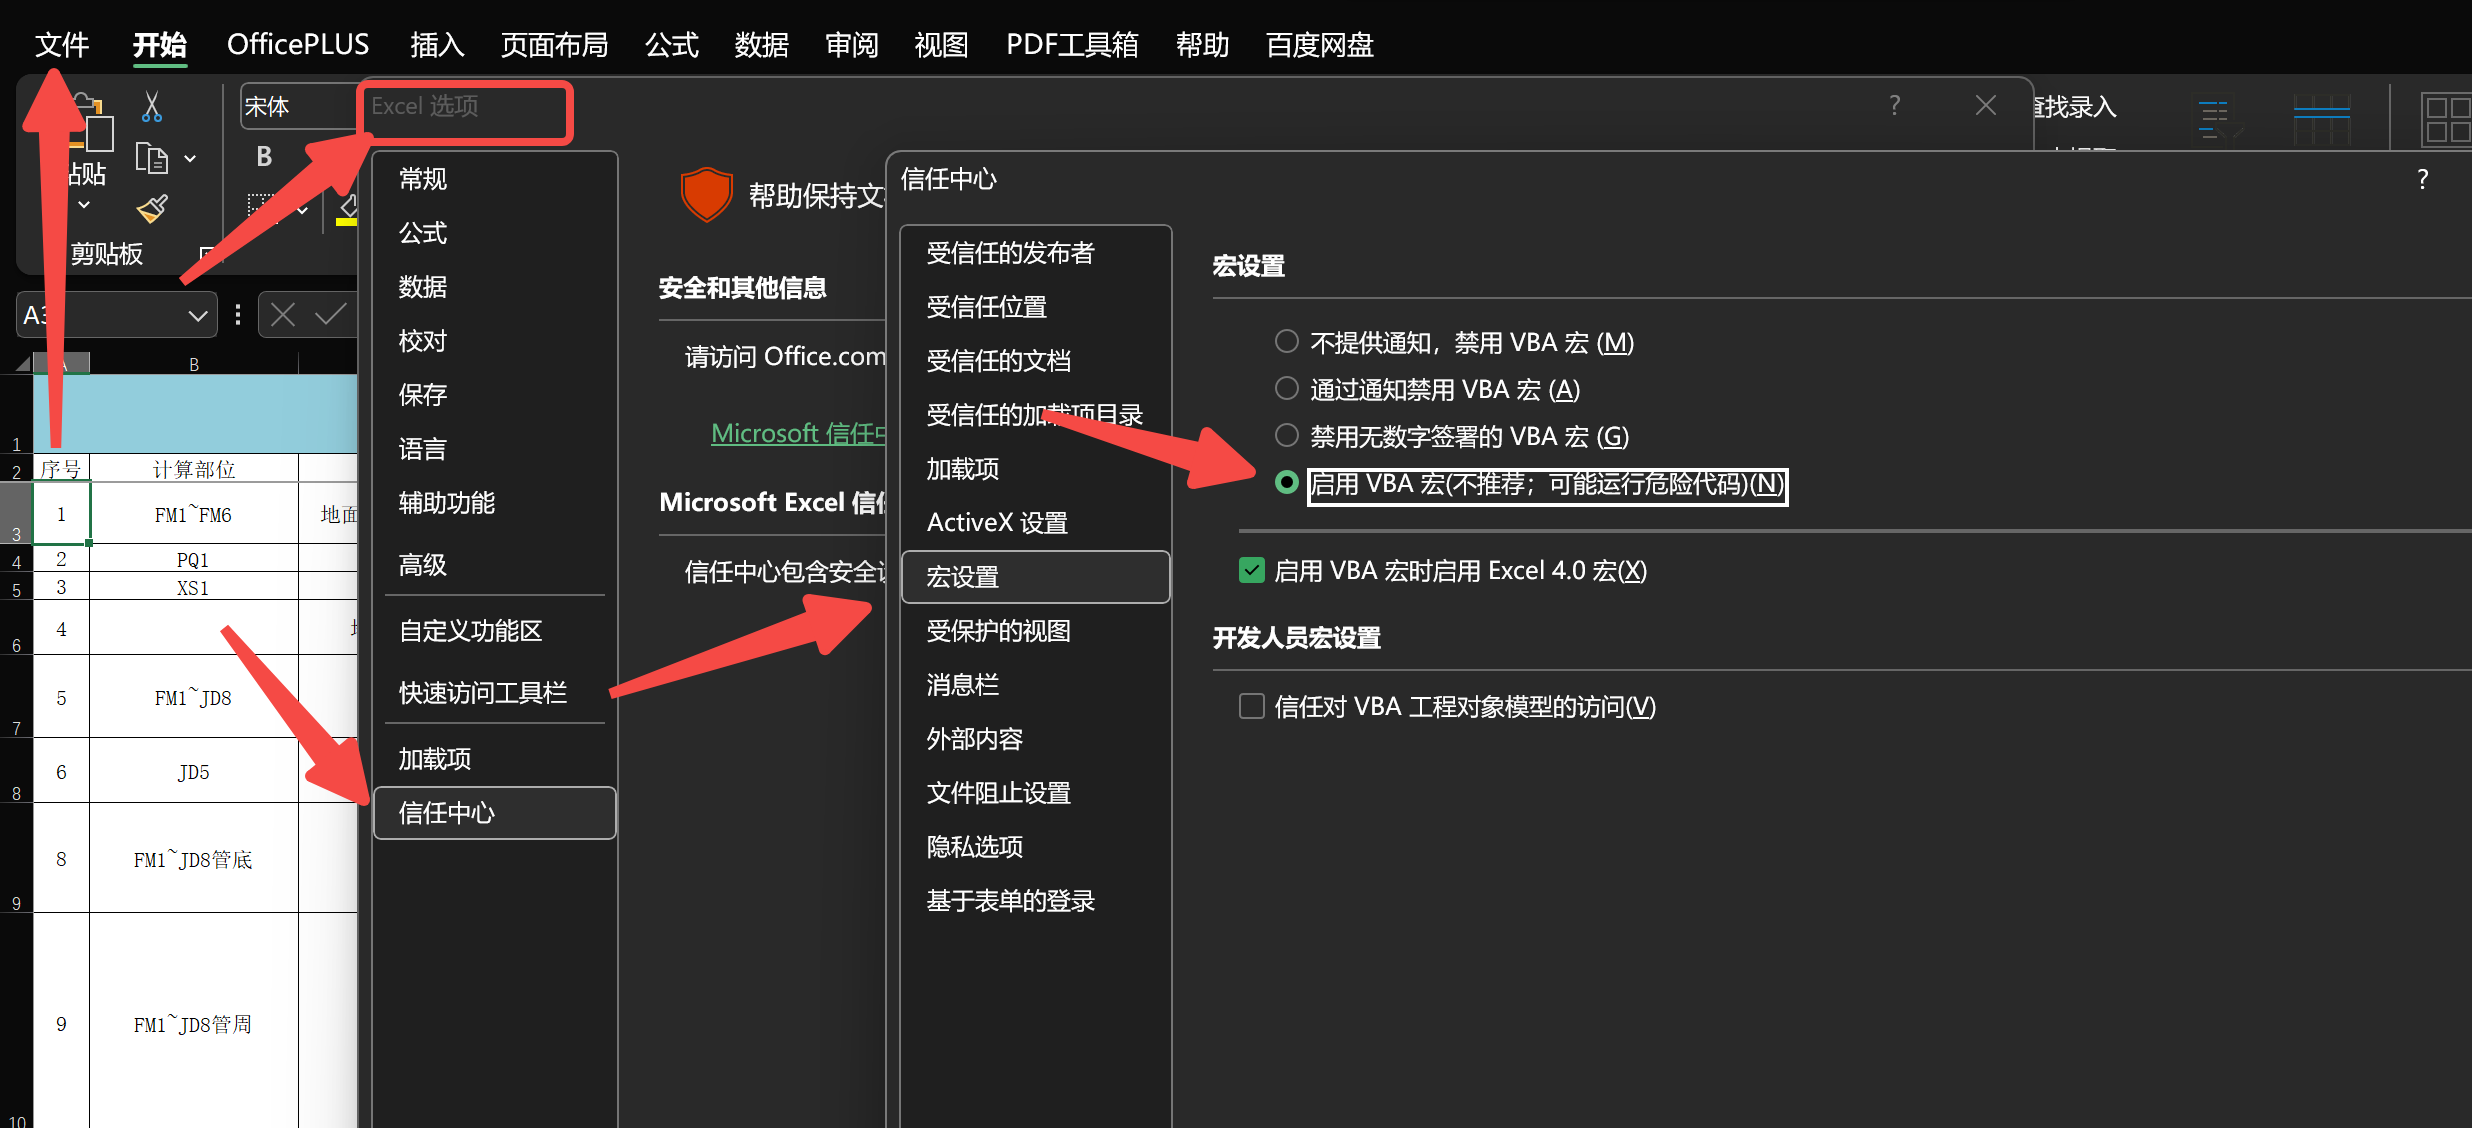2472x1128 pixels.
Task: Click the red shield security icon
Action: coord(707,194)
